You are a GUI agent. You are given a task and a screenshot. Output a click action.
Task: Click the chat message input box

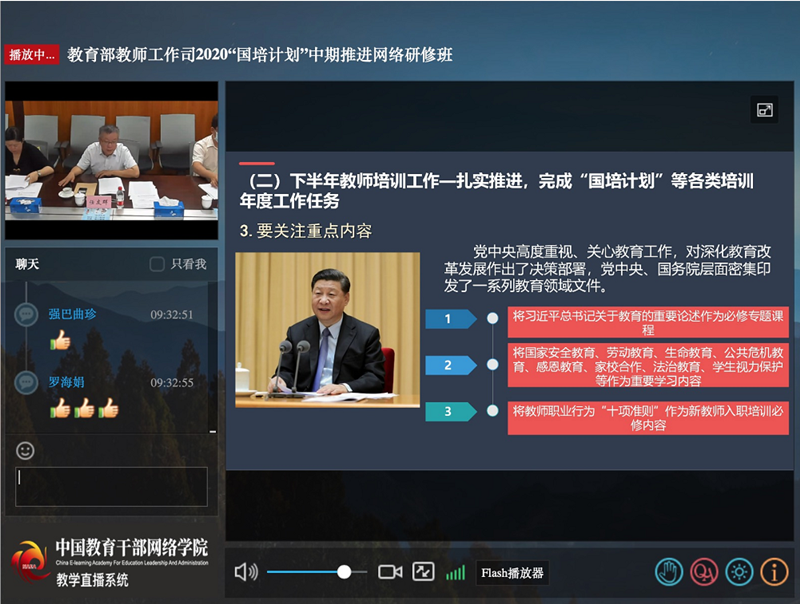tap(111, 486)
